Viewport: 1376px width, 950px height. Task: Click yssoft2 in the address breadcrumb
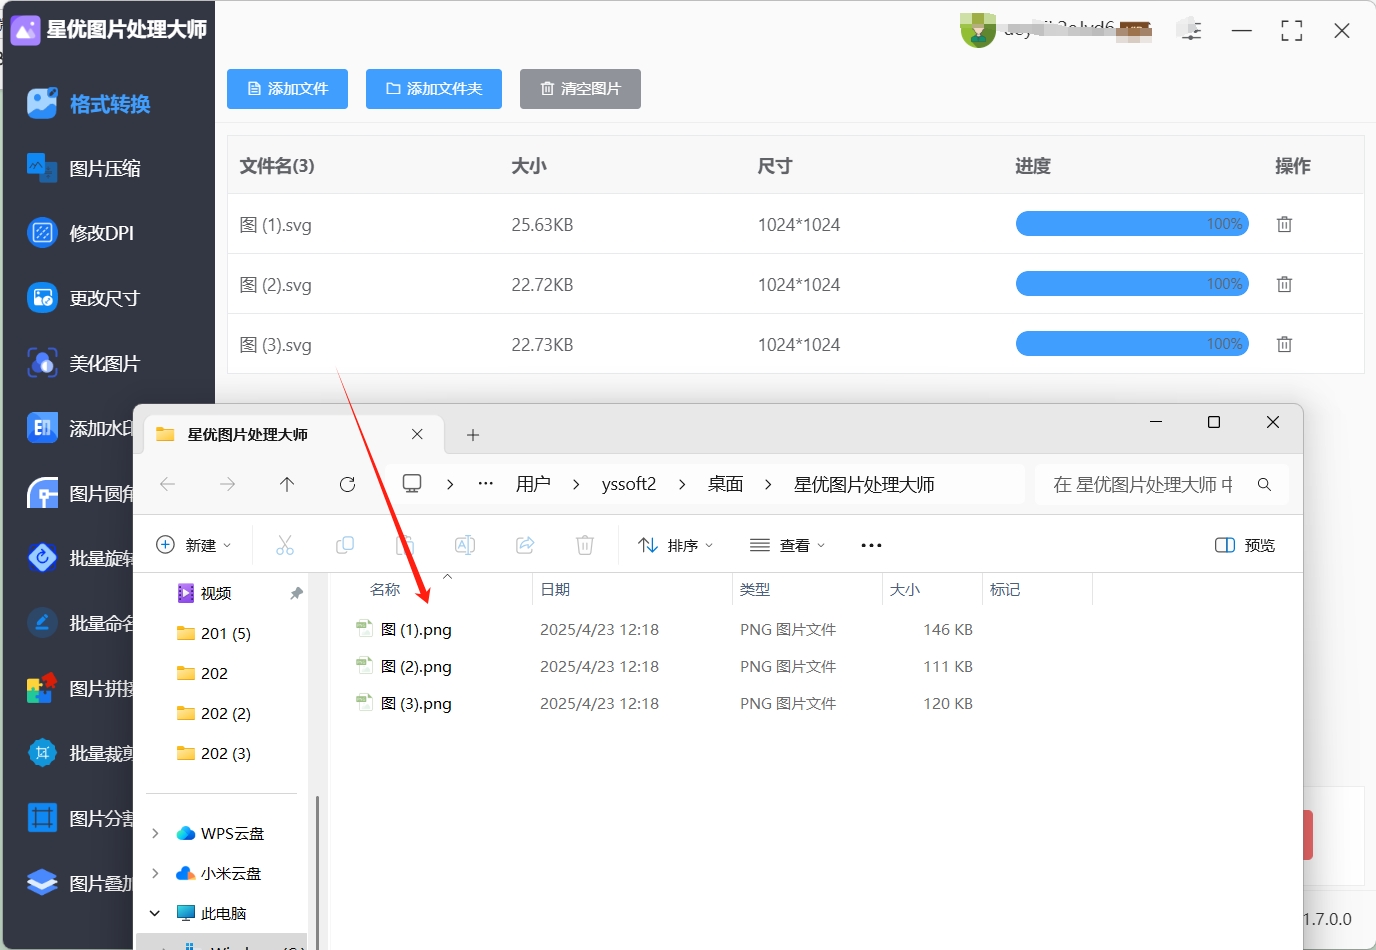click(629, 484)
